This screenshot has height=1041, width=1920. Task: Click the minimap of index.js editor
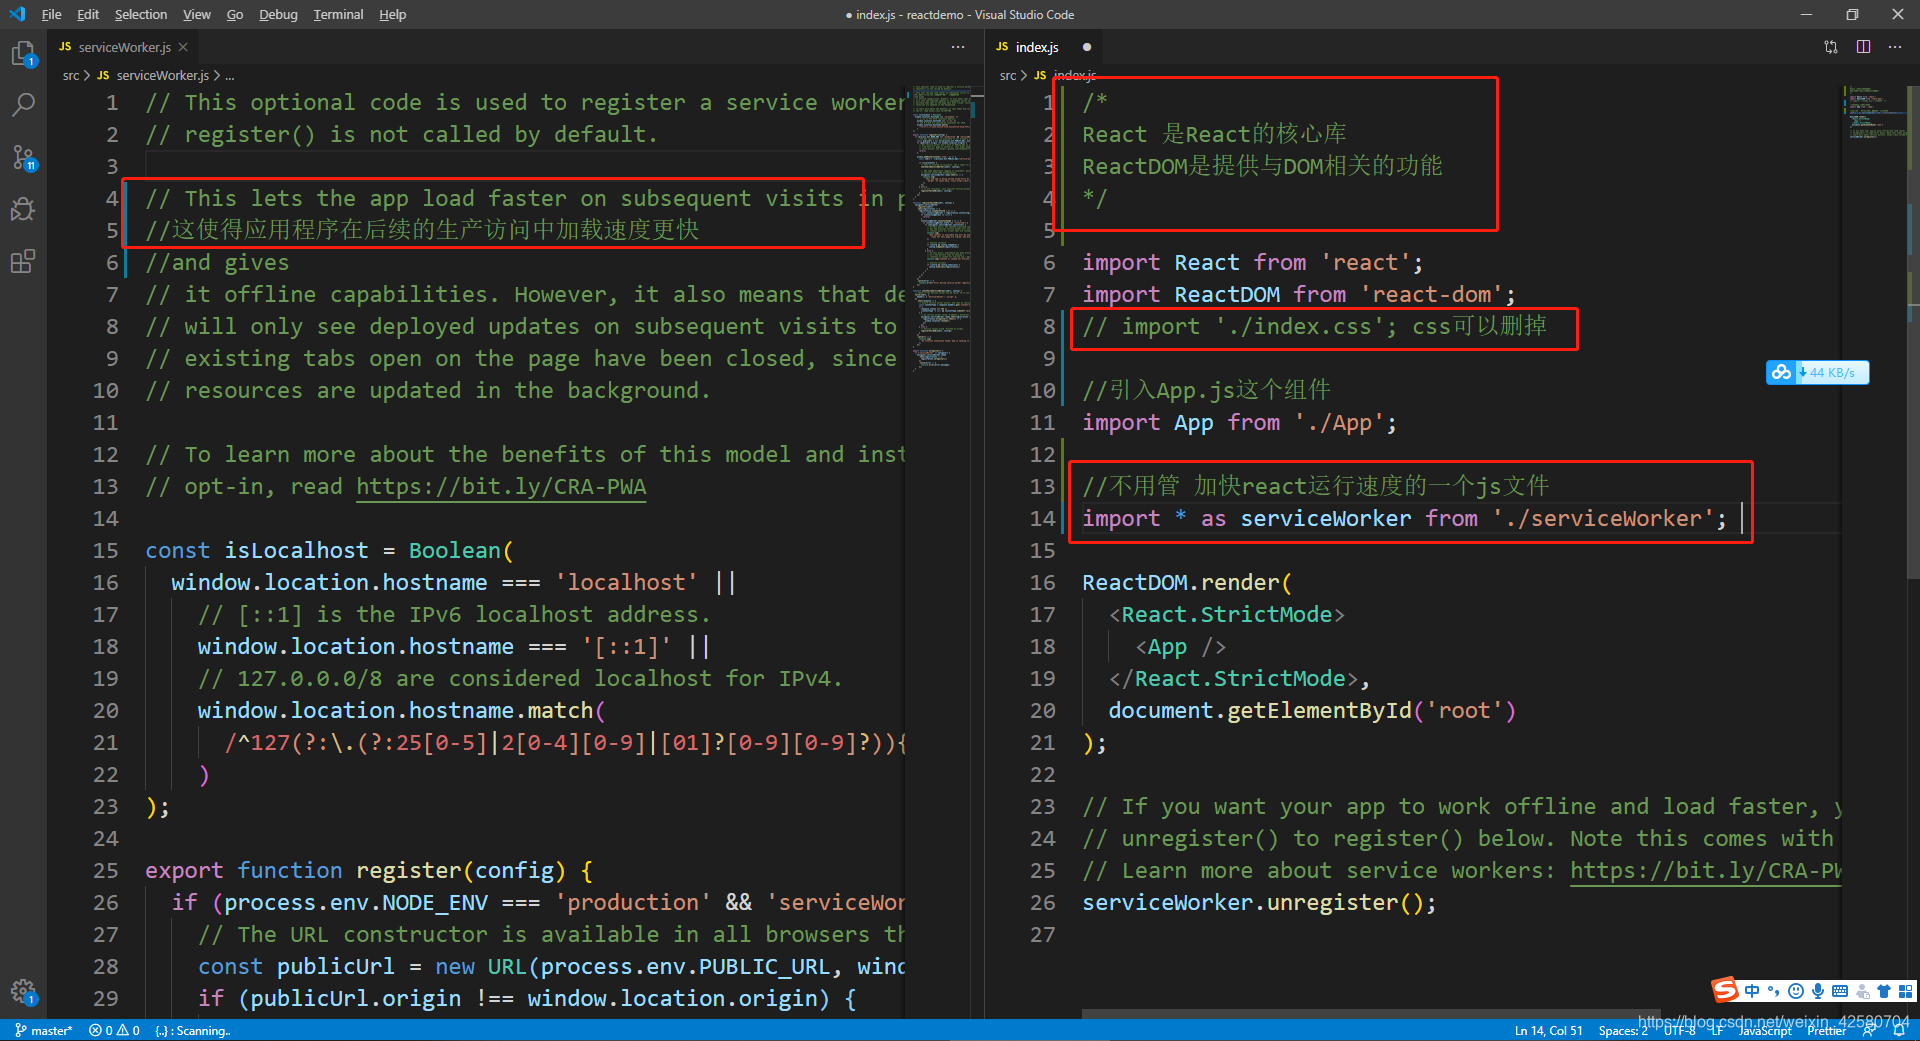(x=1874, y=112)
